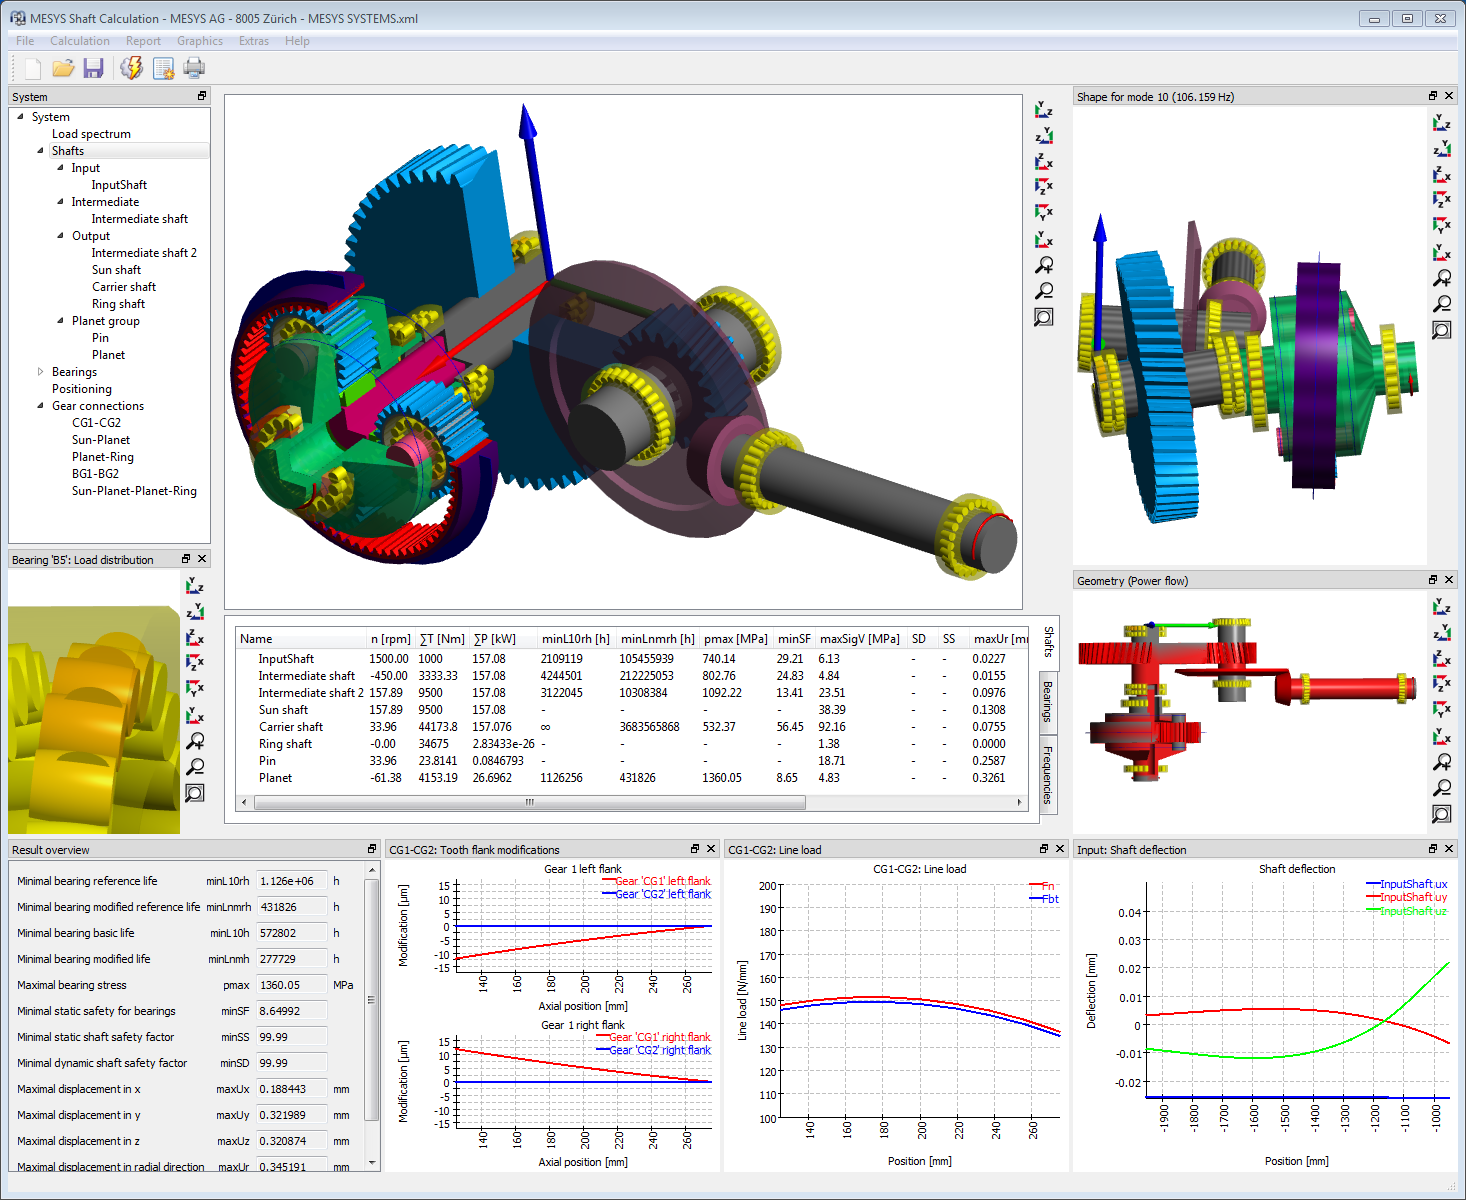This screenshot has height=1200, width=1466.
Task: Open a file with the folder icon
Action: pos(63,68)
